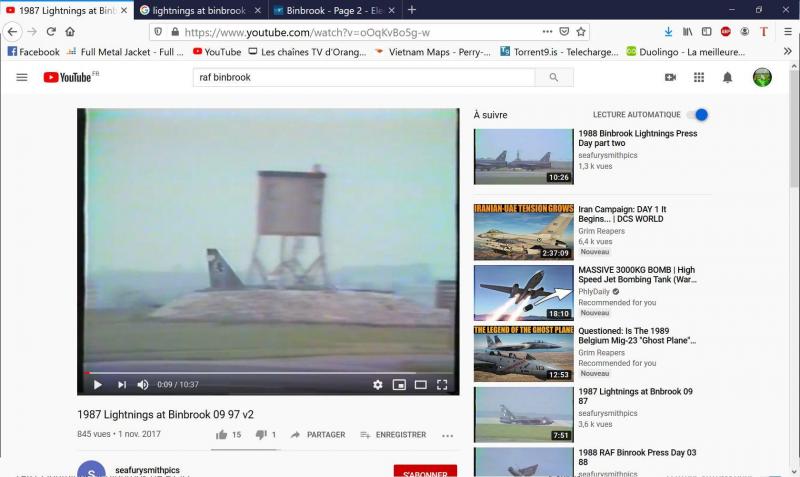Open video player settings gear
800x477 pixels.
pyautogui.click(x=378, y=385)
